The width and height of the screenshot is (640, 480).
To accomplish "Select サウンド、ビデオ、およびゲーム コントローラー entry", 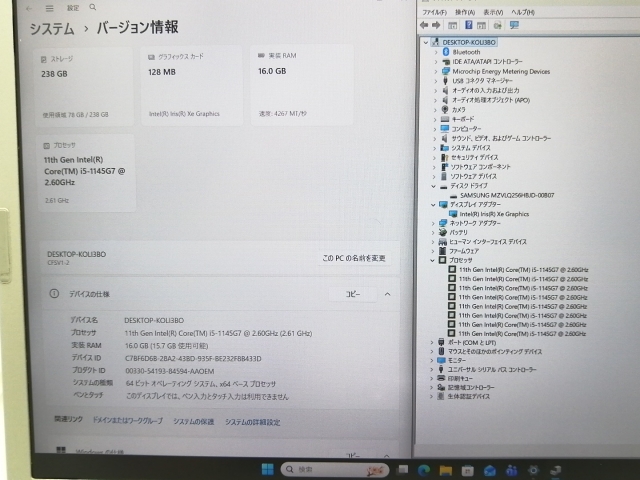I will coord(501,138).
